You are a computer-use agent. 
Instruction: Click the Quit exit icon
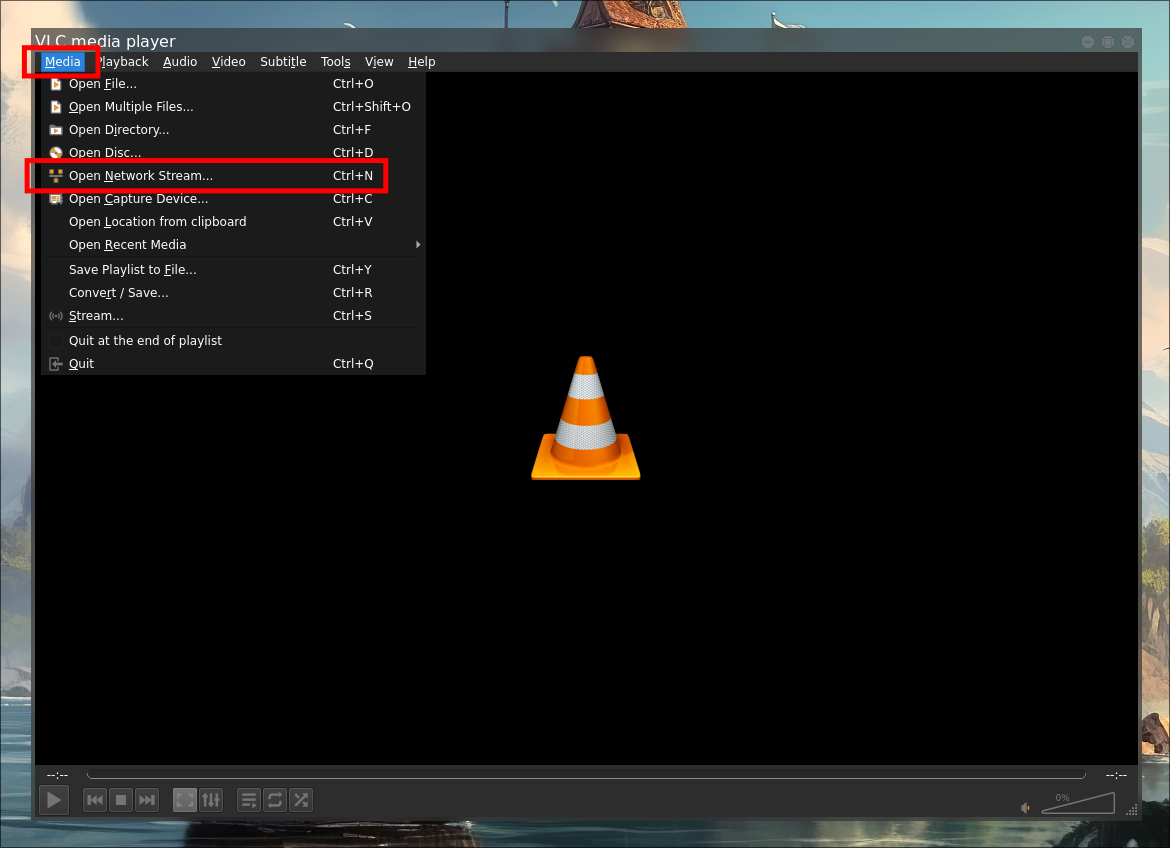55,364
